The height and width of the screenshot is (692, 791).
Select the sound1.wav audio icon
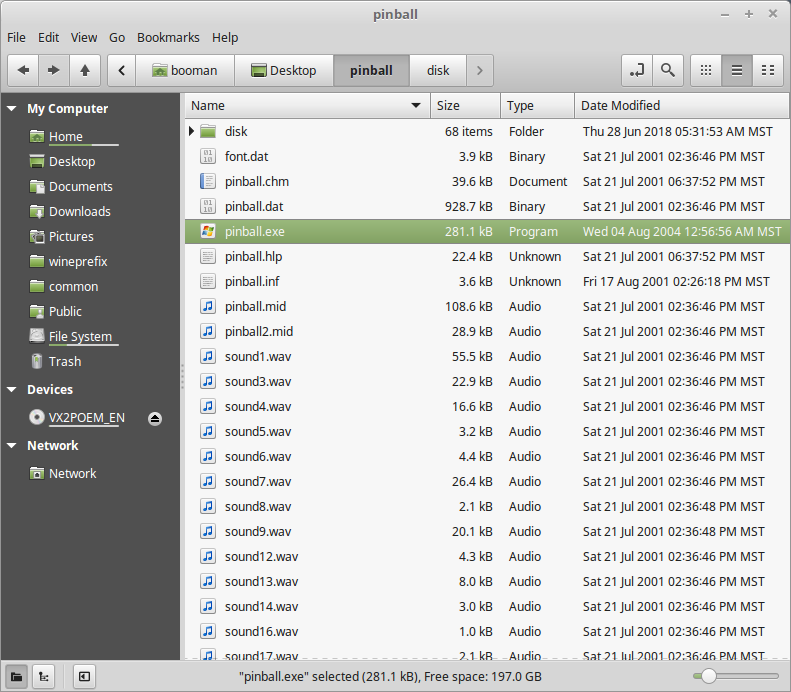tap(208, 357)
